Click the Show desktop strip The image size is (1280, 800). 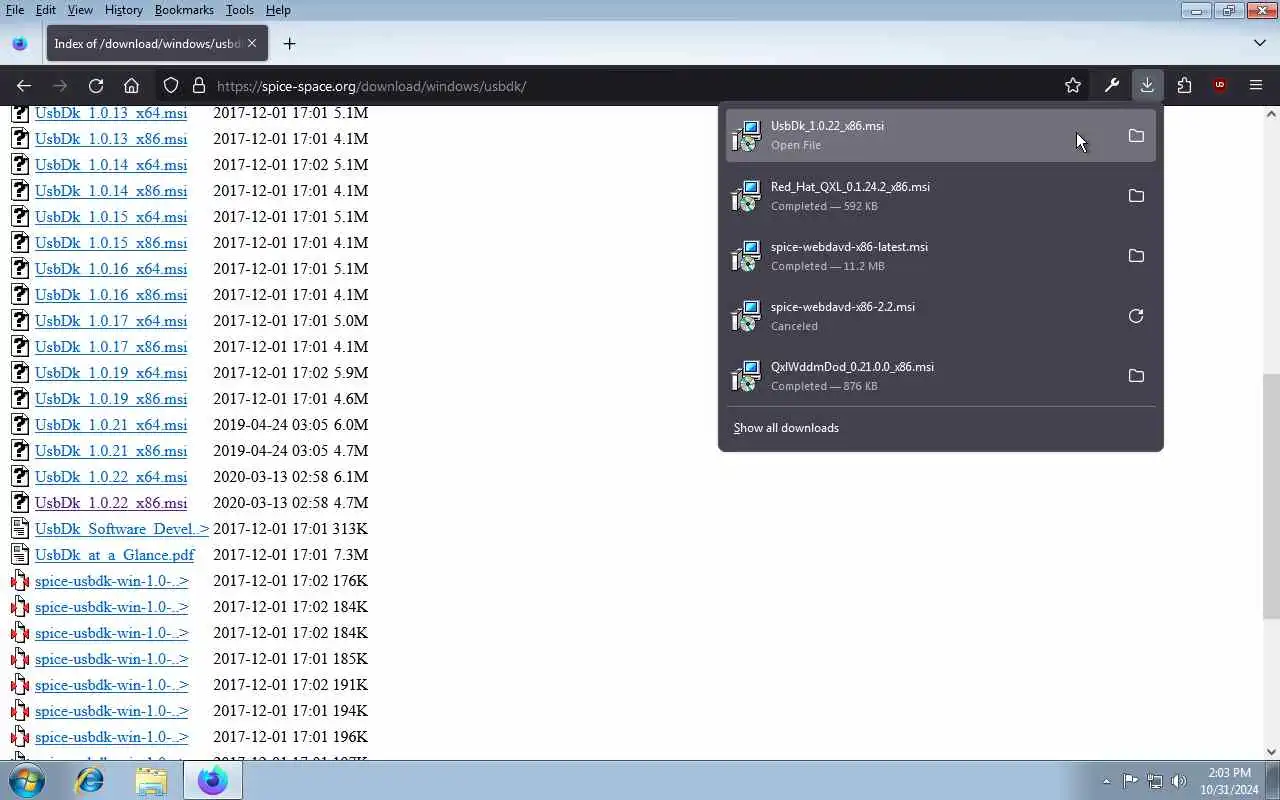click(x=1273, y=780)
